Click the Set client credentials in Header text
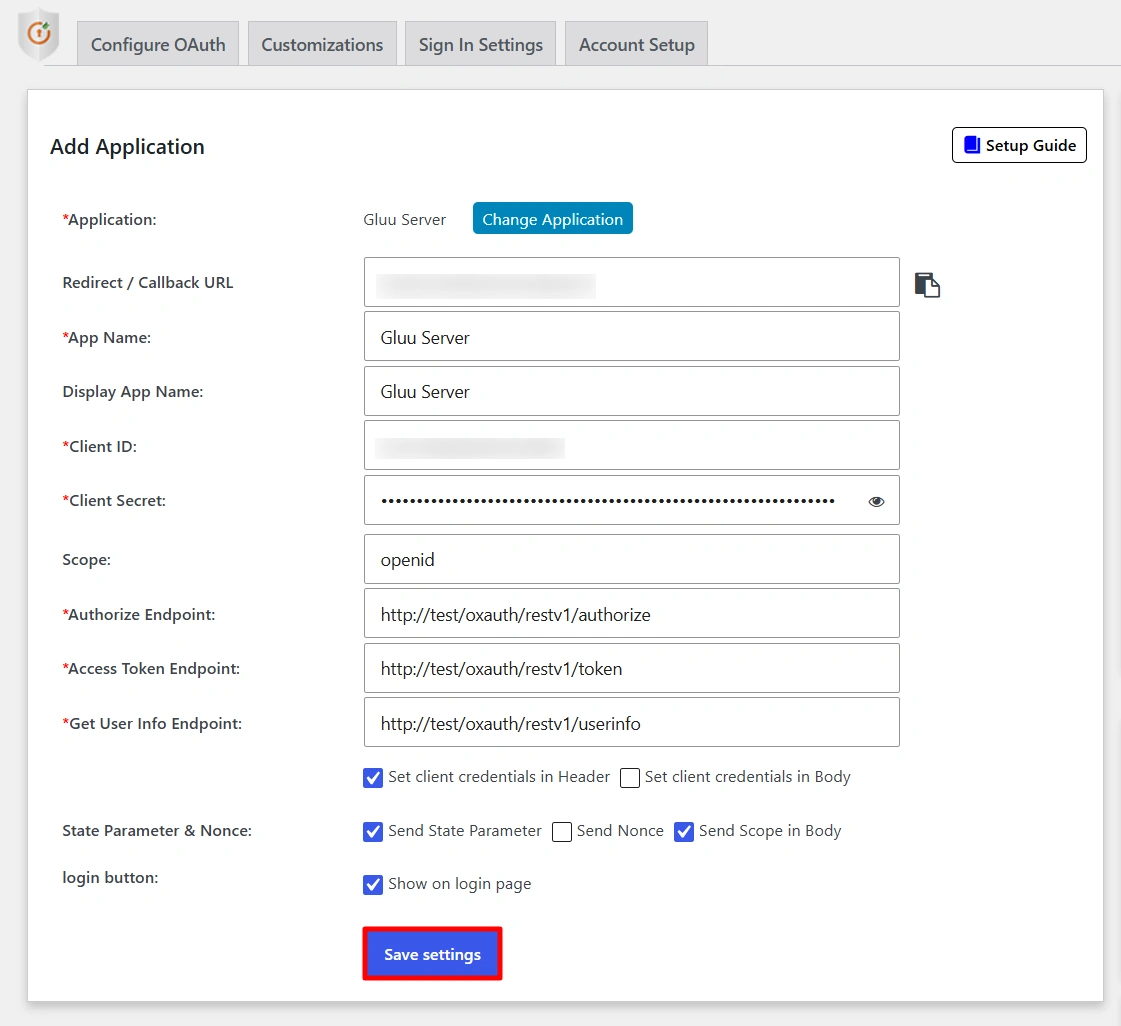This screenshot has height=1026, width=1121. click(499, 776)
